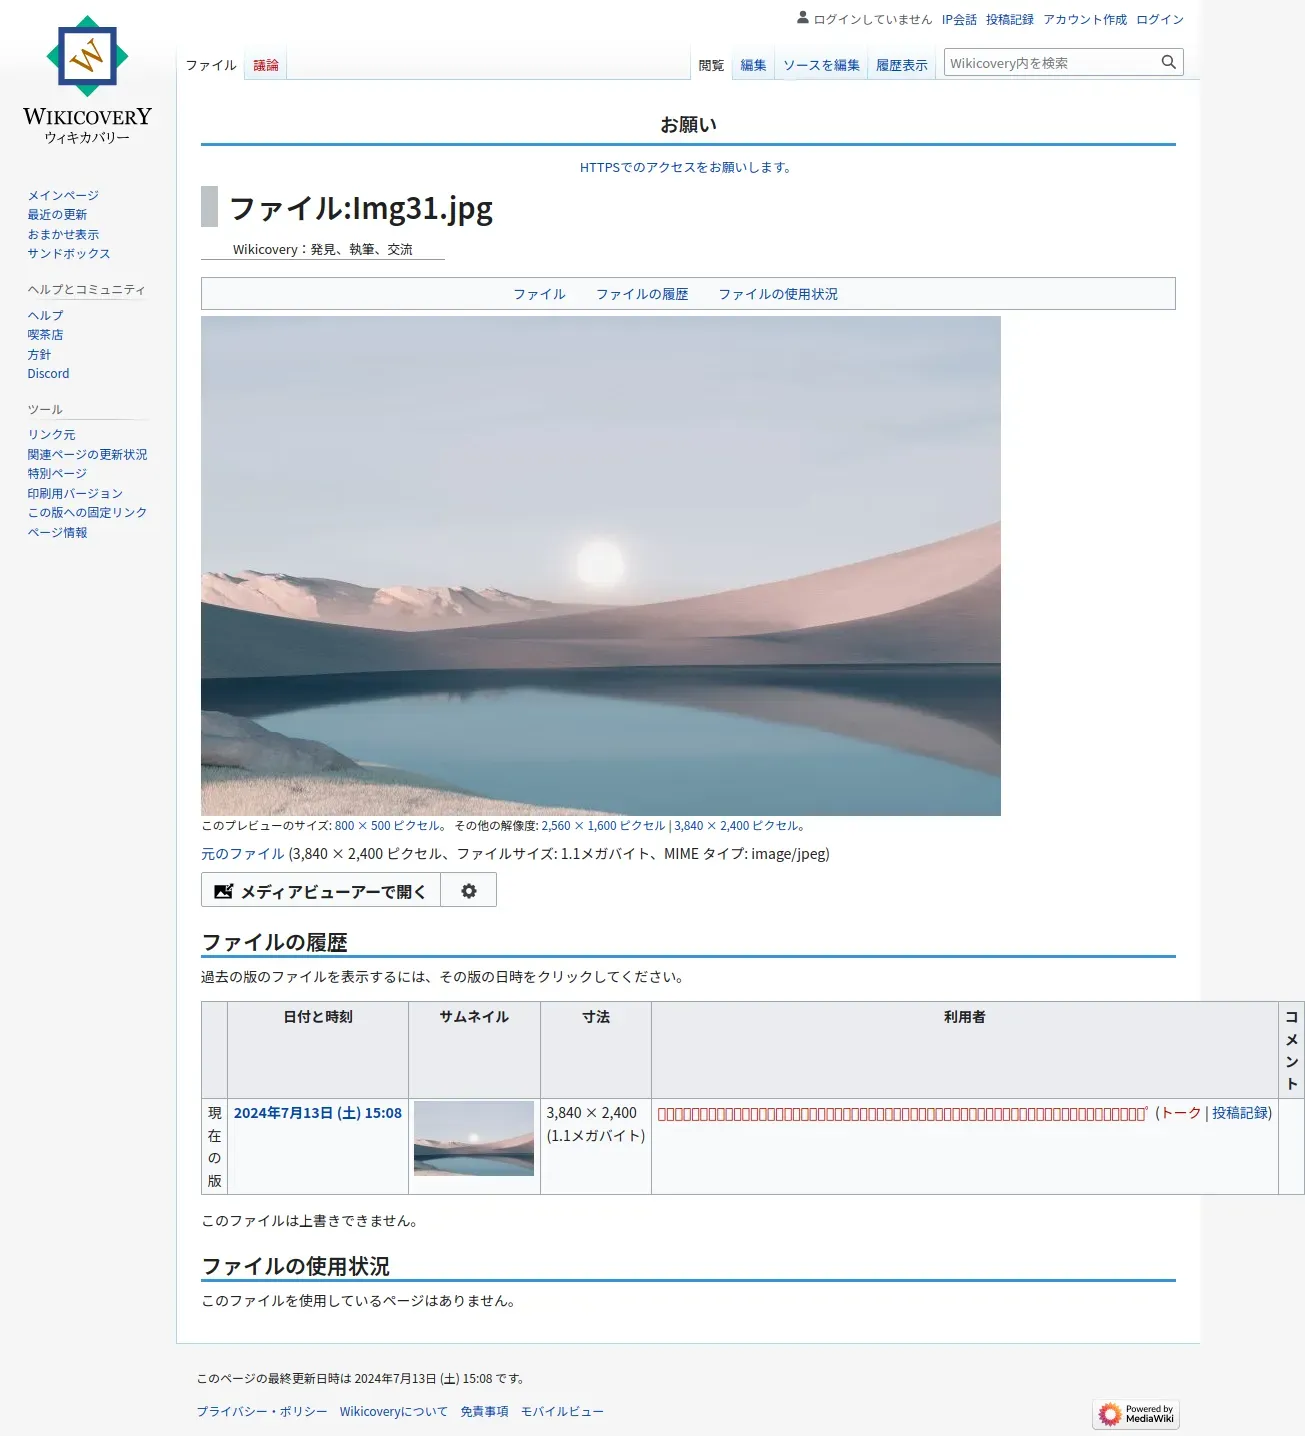The width and height of the screenshot is (1305, 1436).
Task: Open the 議論 tab
Action: click(x=266, y=65)
